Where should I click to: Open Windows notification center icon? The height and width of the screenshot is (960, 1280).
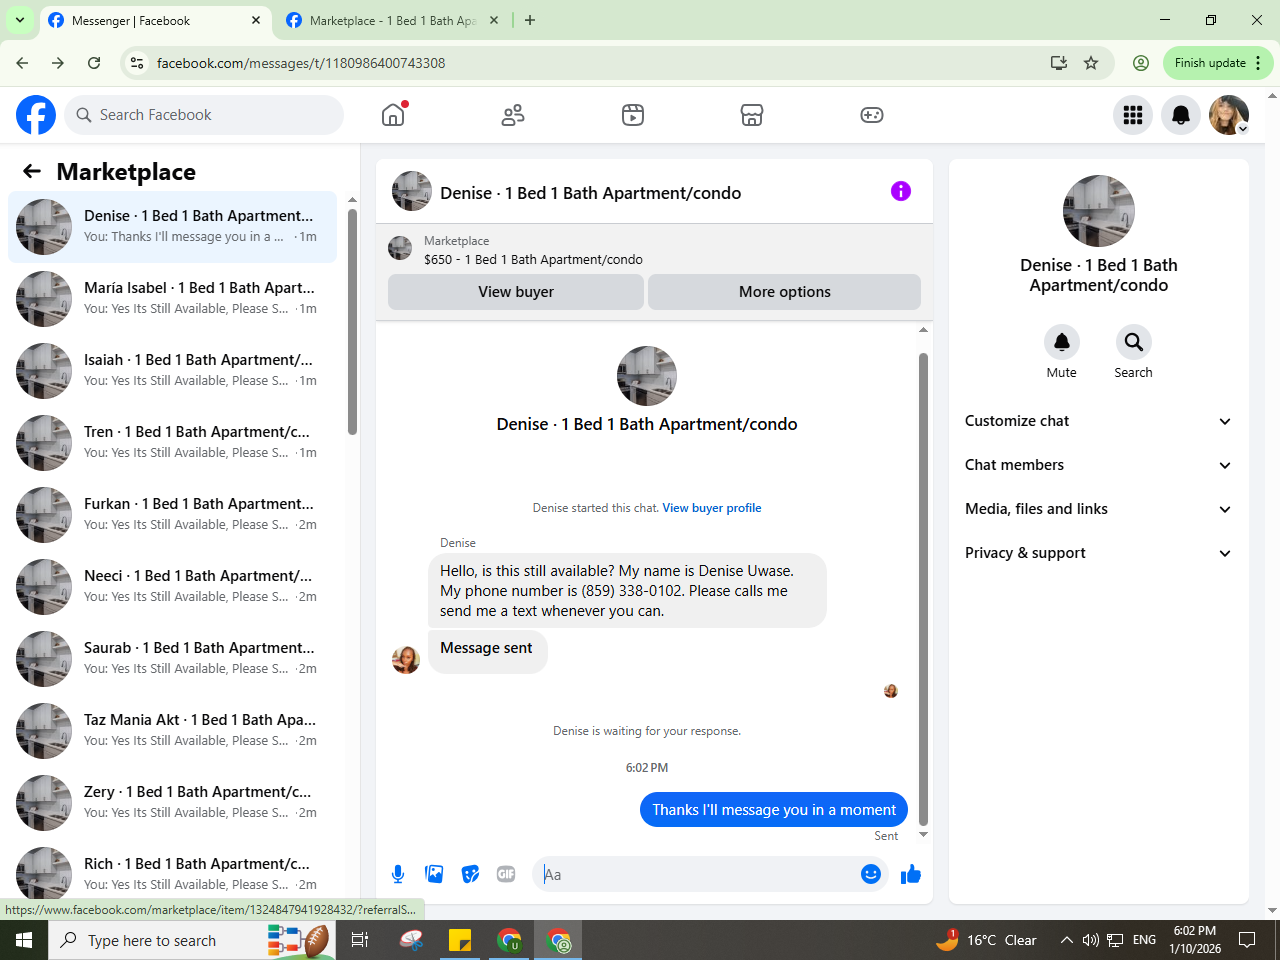coord(1247,940)
